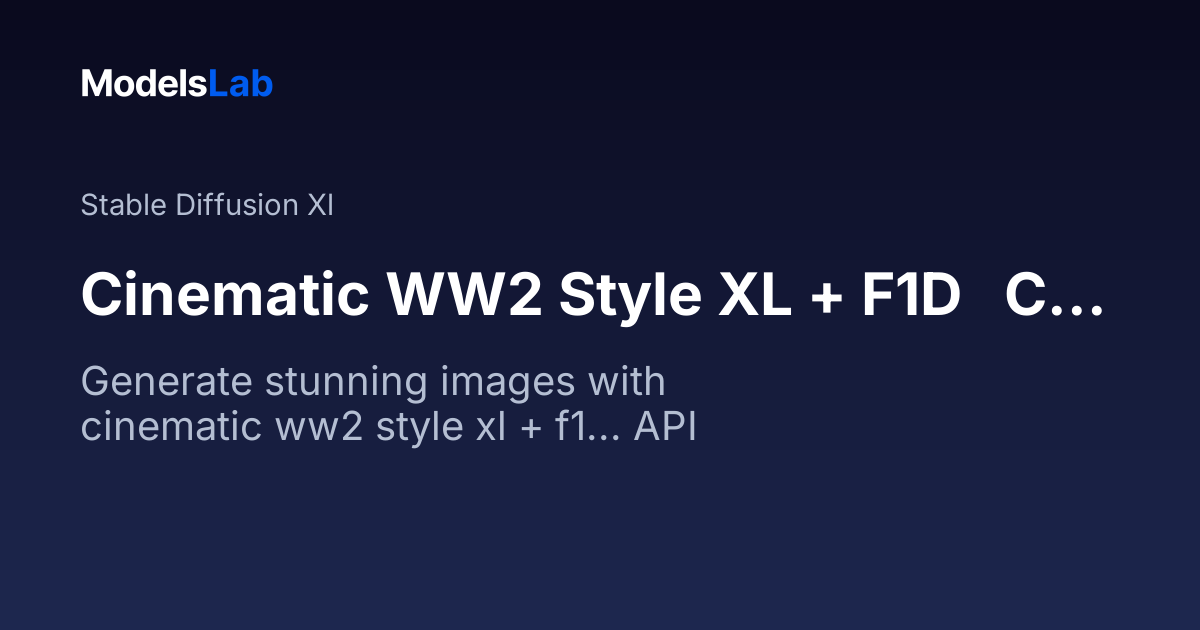The height and width of the screenshot is (630, 1200).
Task: Click the word "Diffusion" in category label
Action: coord(237,205)
